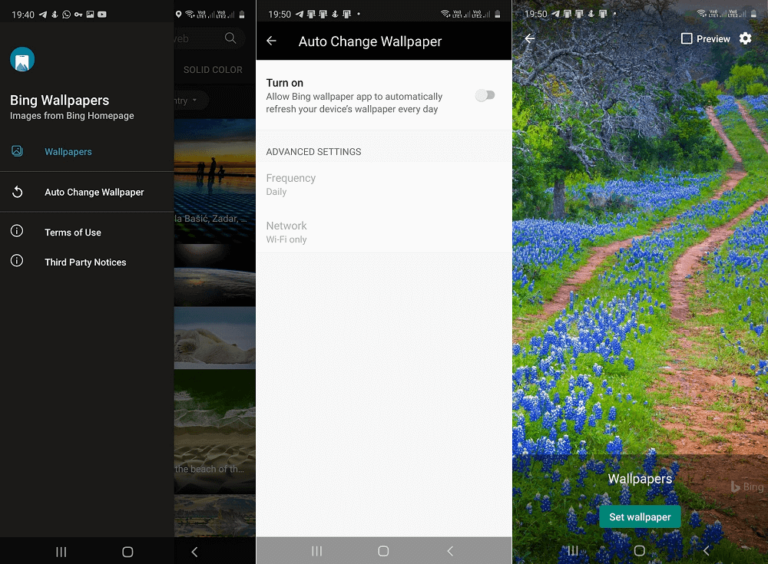The height and width of the screenshot is (564, 768).
Task: Click battery icon in middle status bar
Action: click(x=498, y=14)
